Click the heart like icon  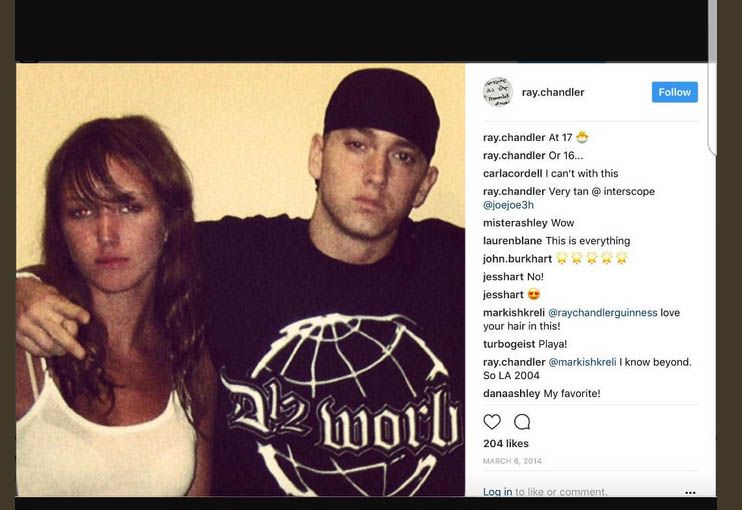pyautogui.click(x=492, y=422)
